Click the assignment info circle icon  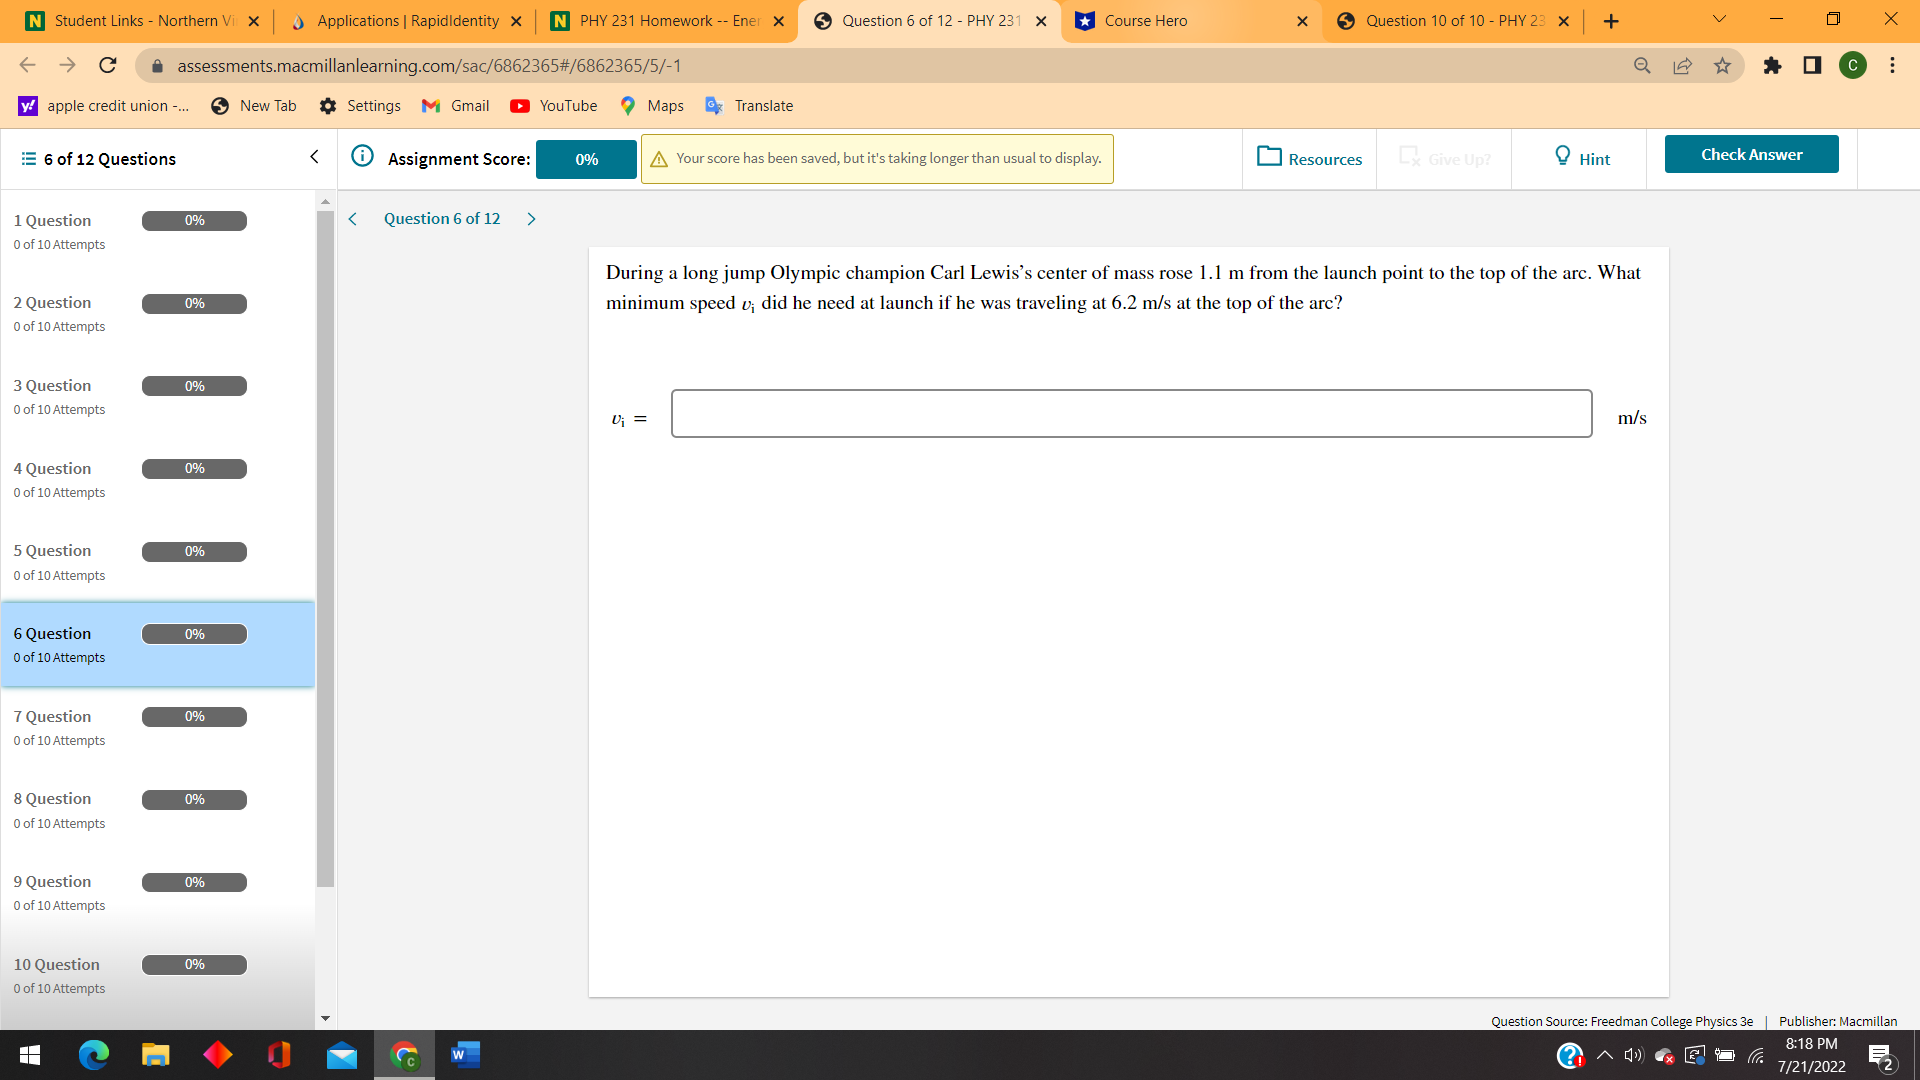coord(362,157)
